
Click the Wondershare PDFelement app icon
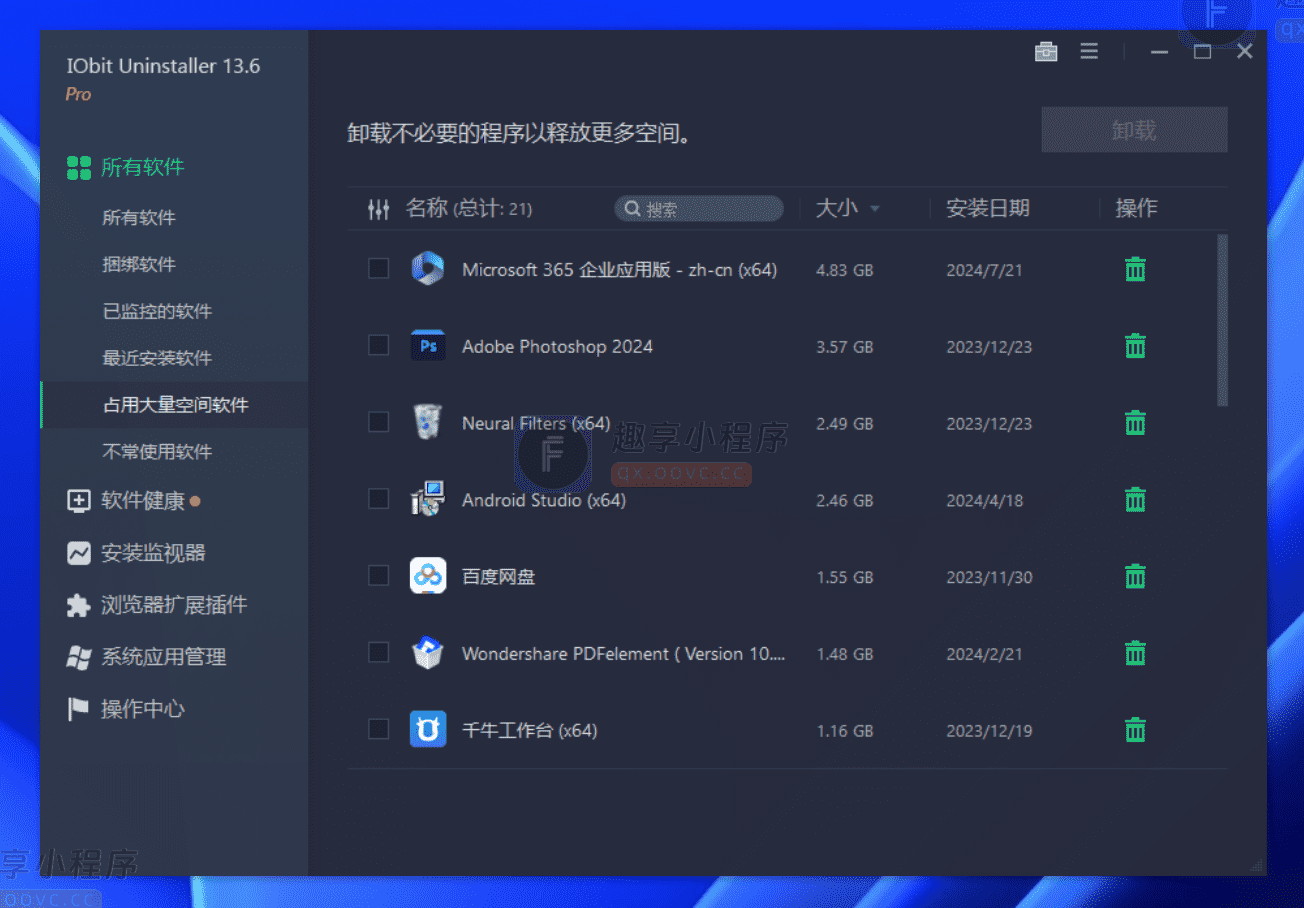tap(428, 653)
